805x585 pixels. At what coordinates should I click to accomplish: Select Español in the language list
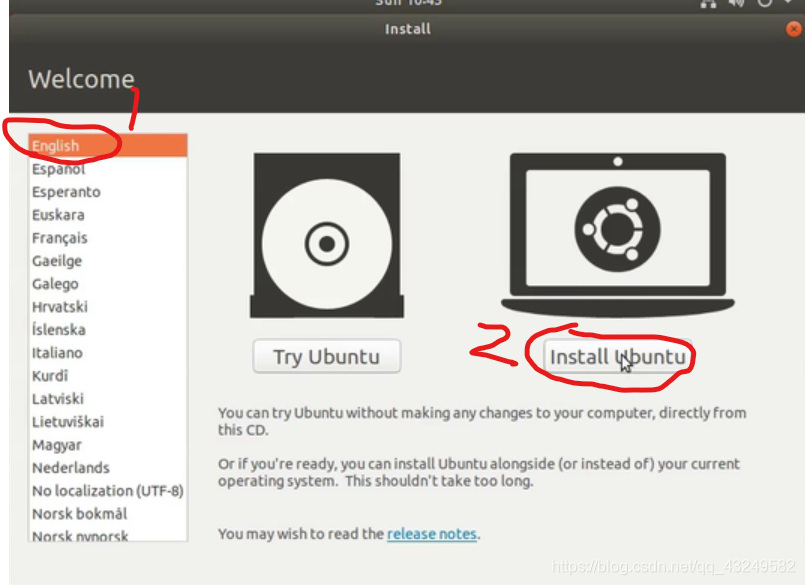point(108,169)
